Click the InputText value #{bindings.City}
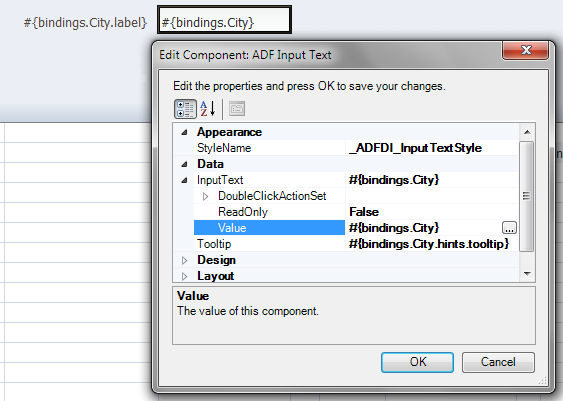 pyautogui.click(x=432, y=180)
